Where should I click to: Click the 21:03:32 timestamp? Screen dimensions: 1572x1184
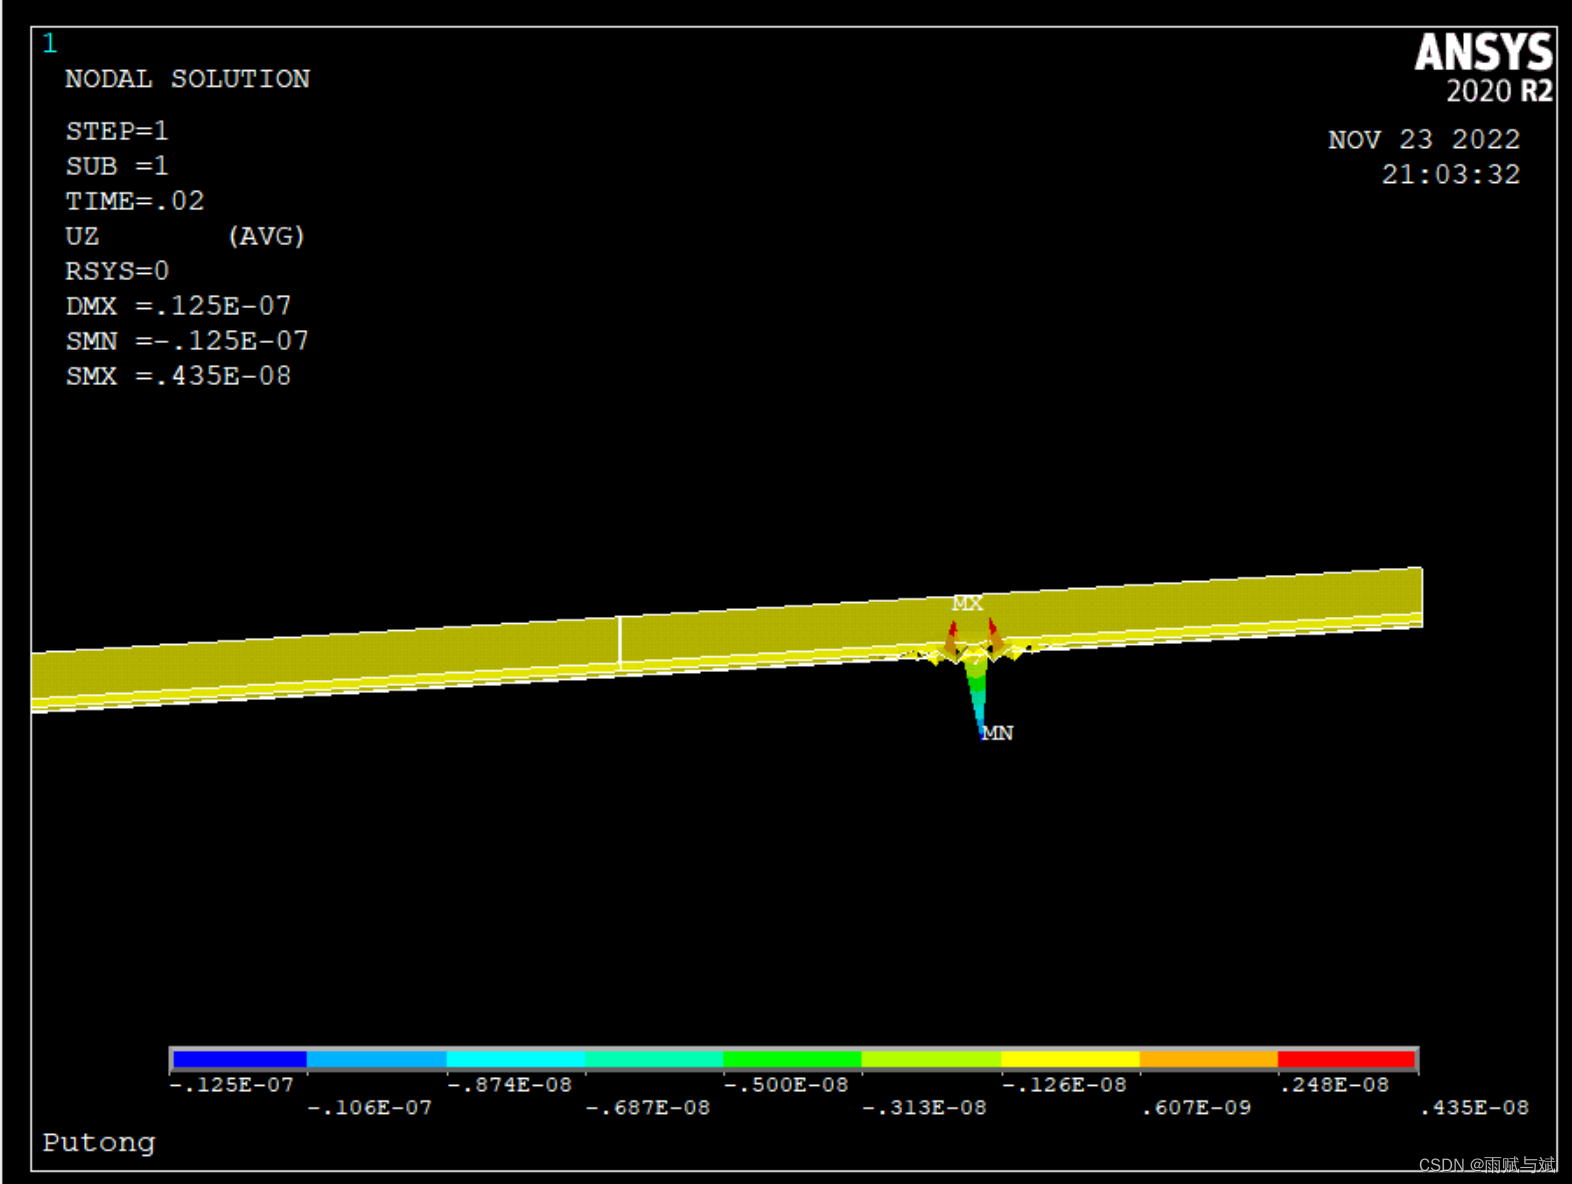coord(1451,175)
